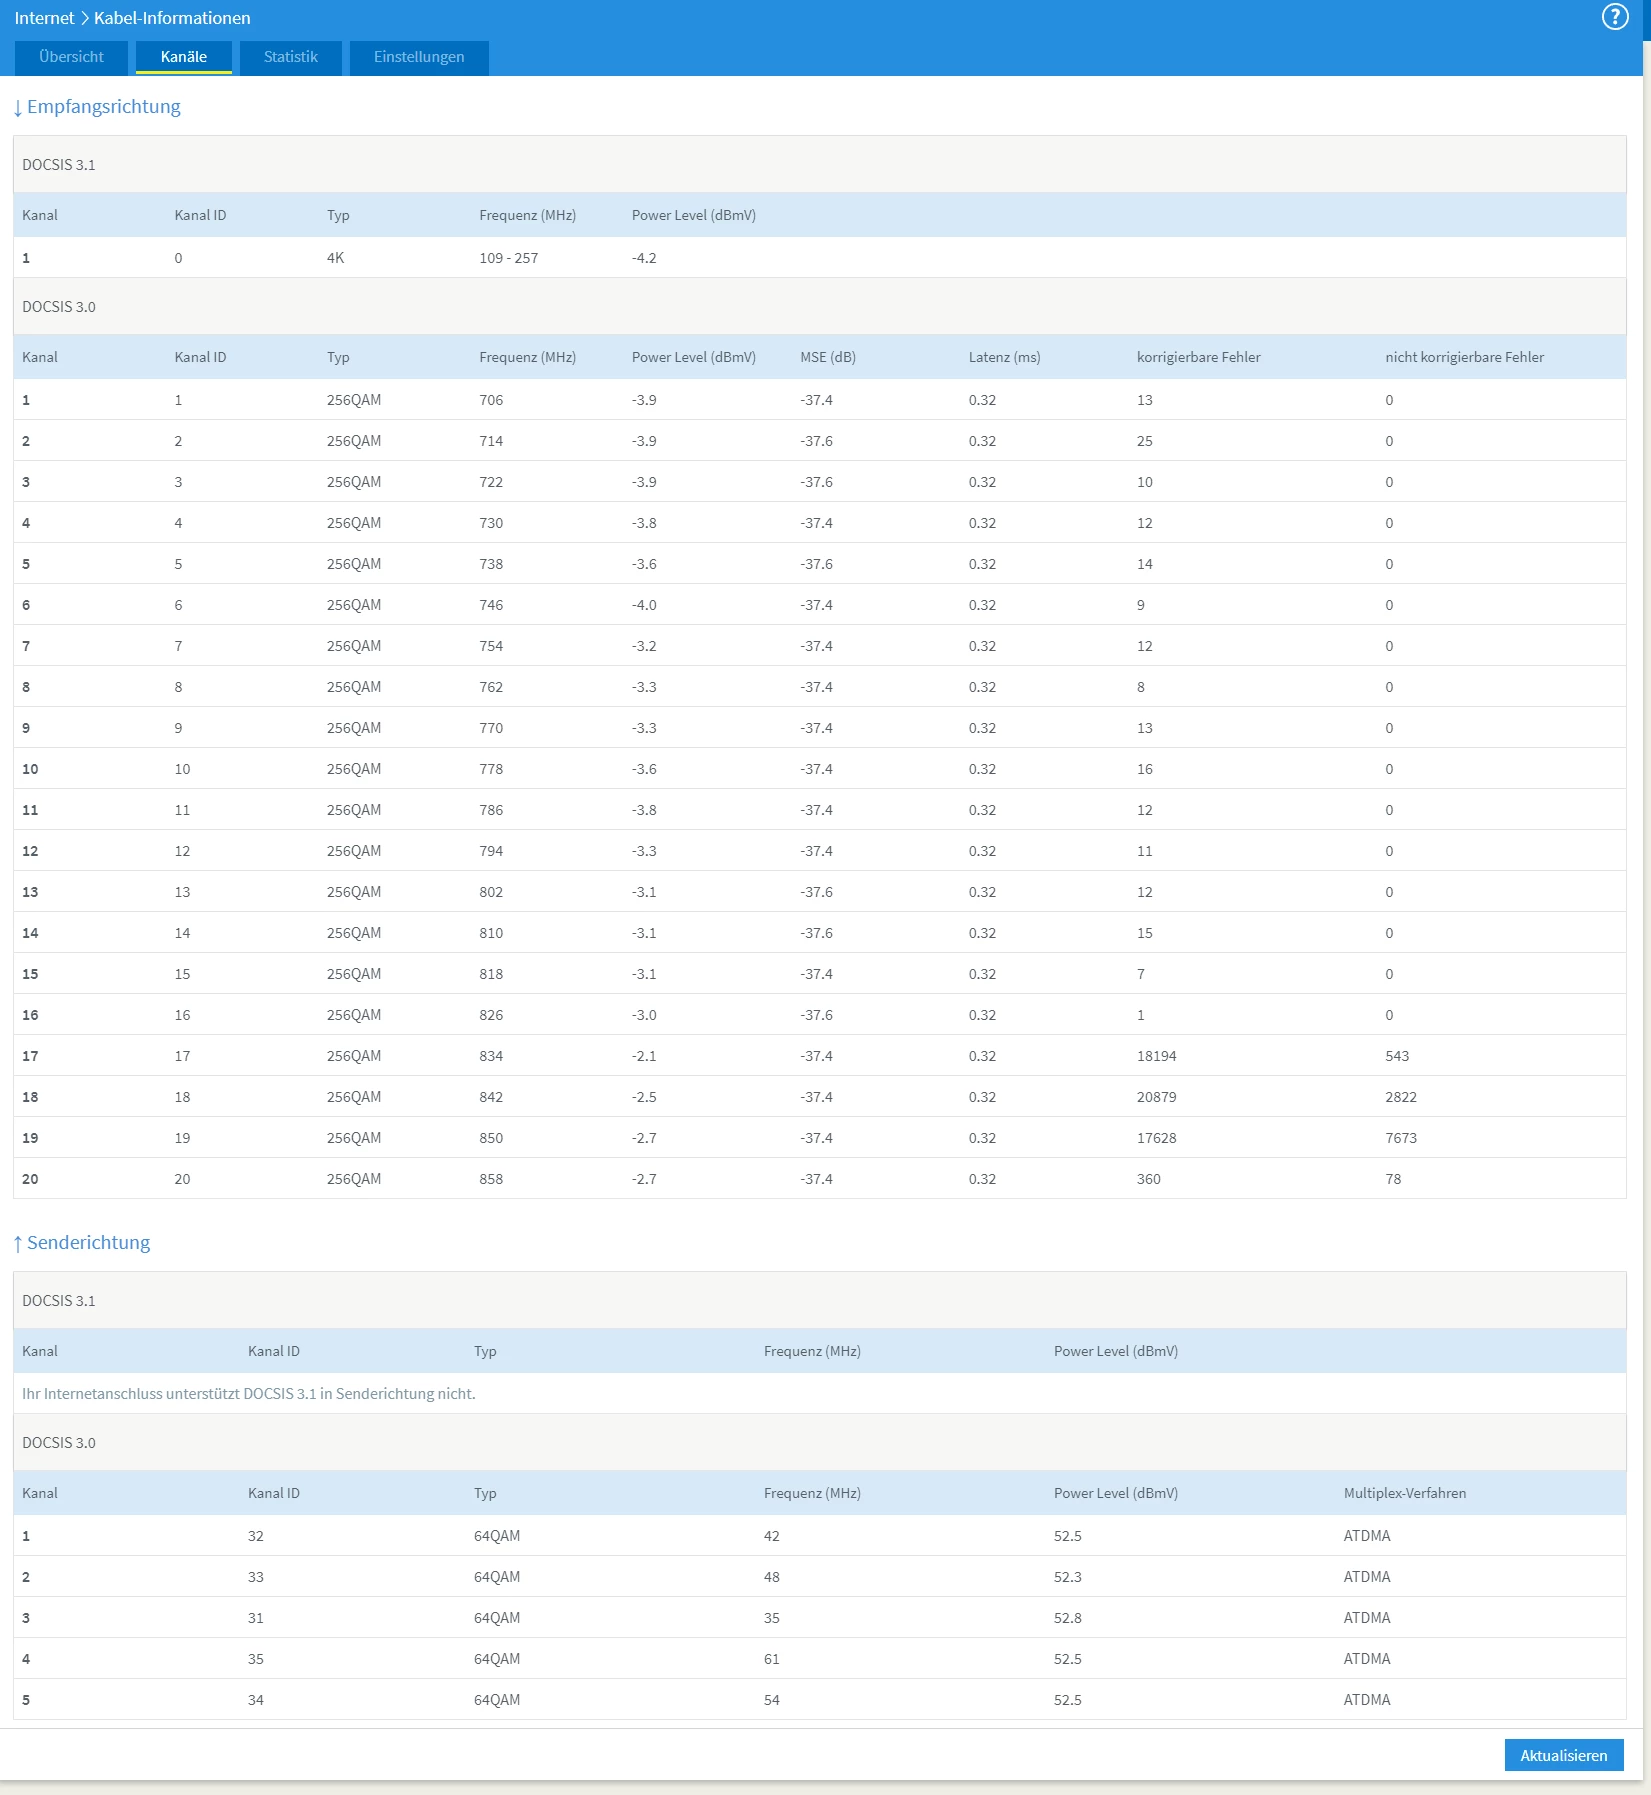This screenshot has height=1795, width=1651.
Task: Click uncorrectable errors value 2822
Action: [x=1401, y=1097]
